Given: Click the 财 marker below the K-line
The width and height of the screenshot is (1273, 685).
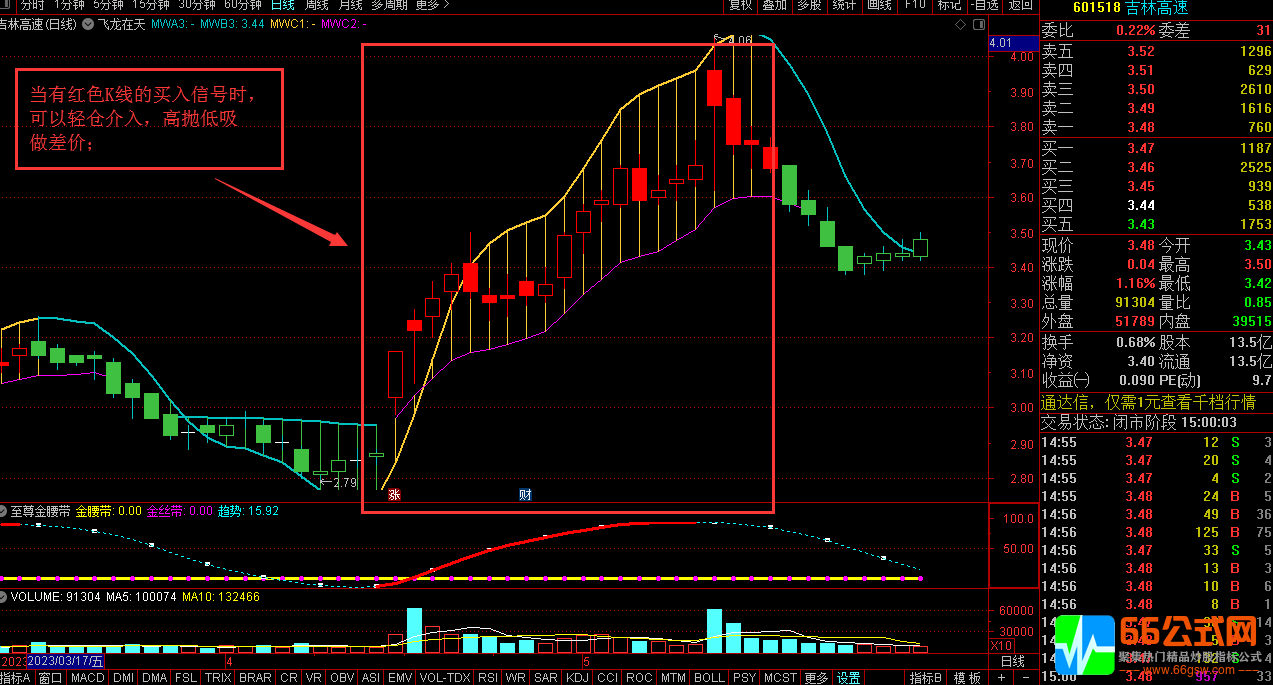Looking at the screenshot, I should [x=525, y=494].
